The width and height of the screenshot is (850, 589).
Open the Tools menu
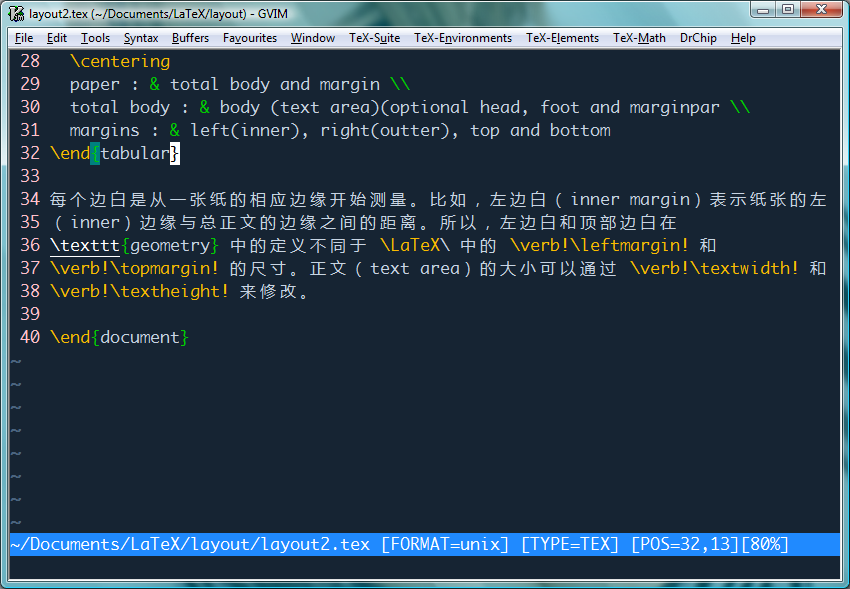pyautogui.click(x=95, y=38)
